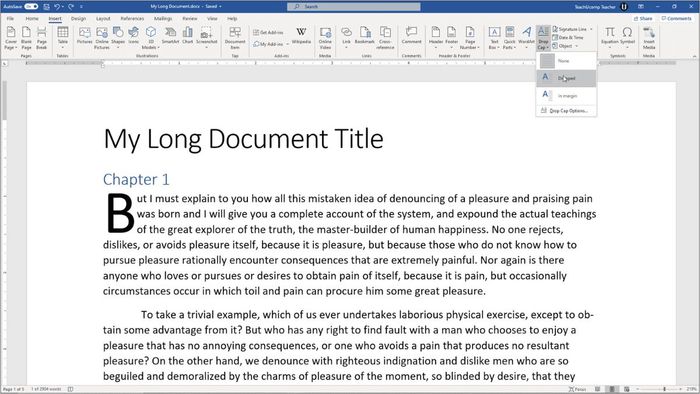Switch to the Mailings tab

click(x=163, y=19)
